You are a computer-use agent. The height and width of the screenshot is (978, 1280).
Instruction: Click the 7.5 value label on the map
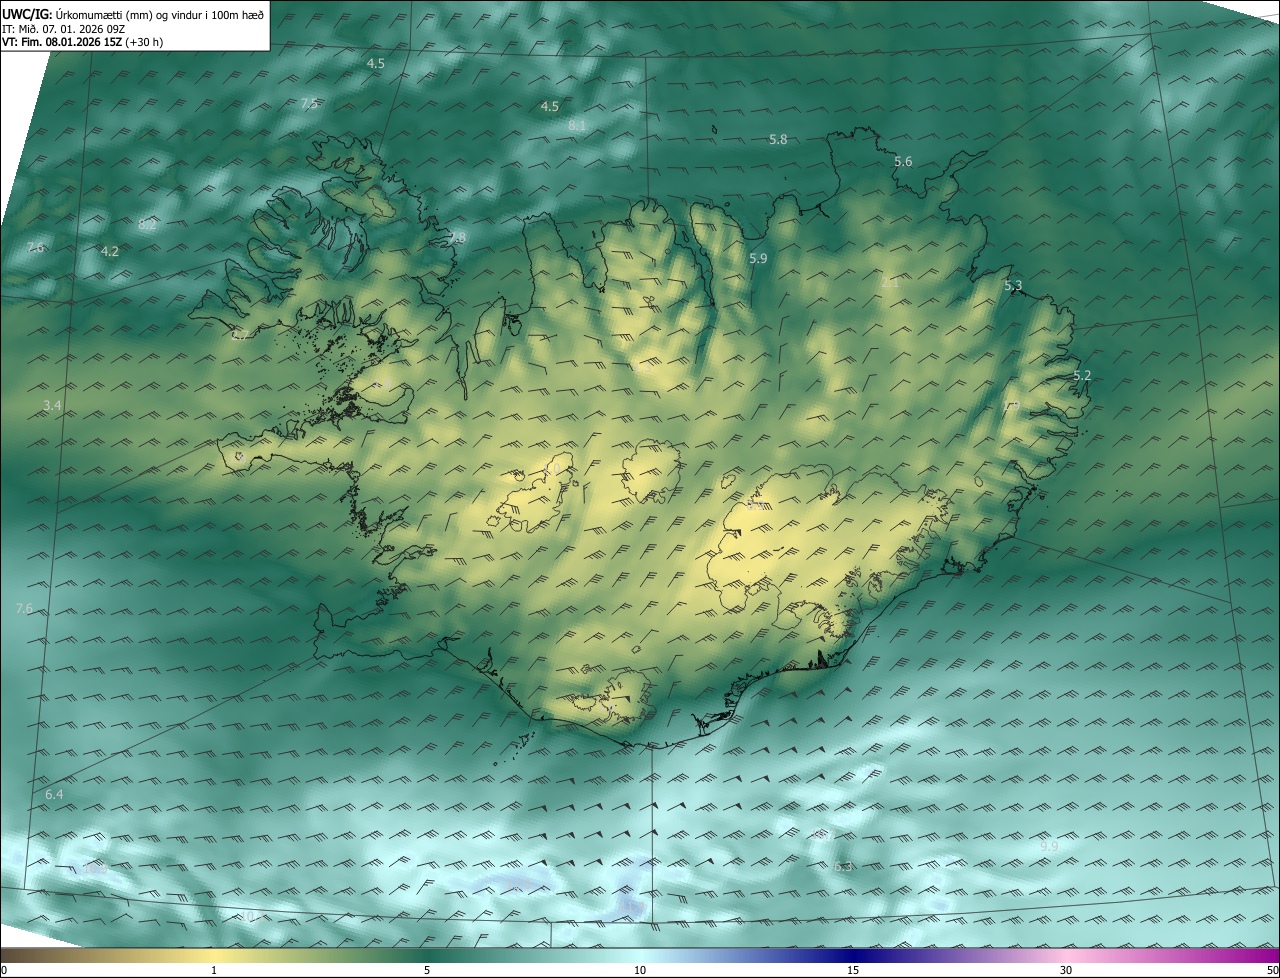point(309,104)
